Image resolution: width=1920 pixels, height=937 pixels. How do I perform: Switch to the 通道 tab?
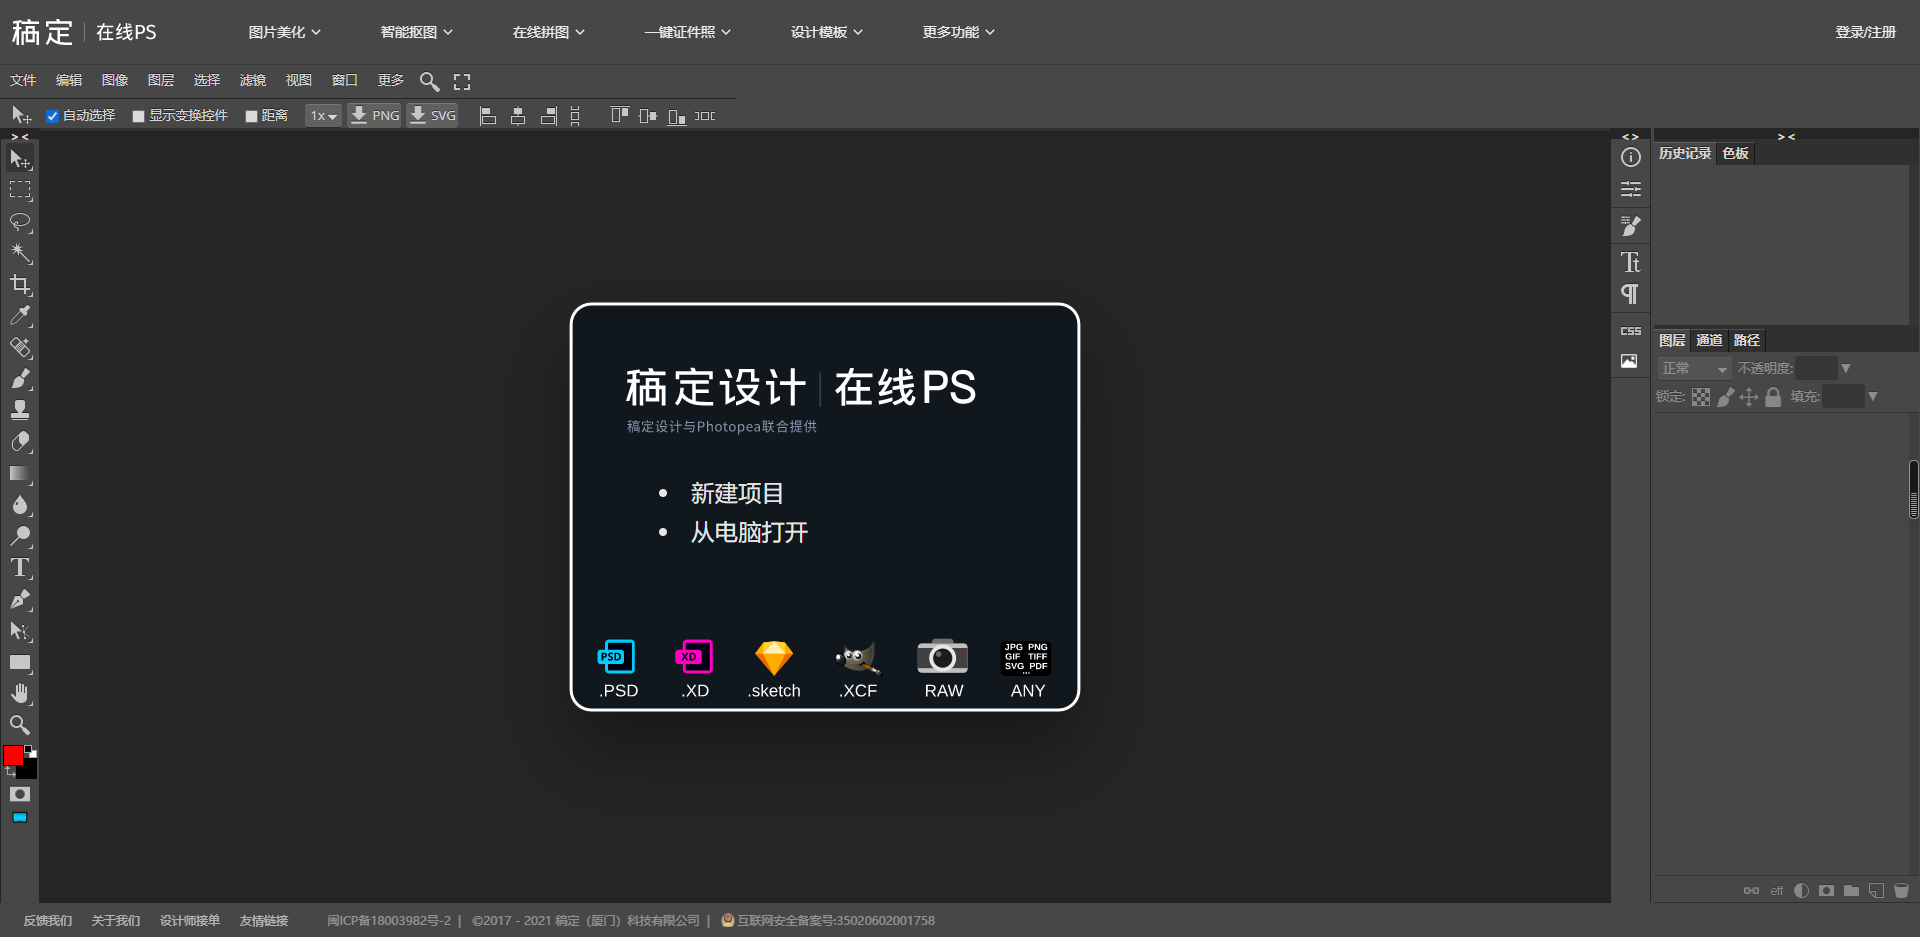(1709, 340)
